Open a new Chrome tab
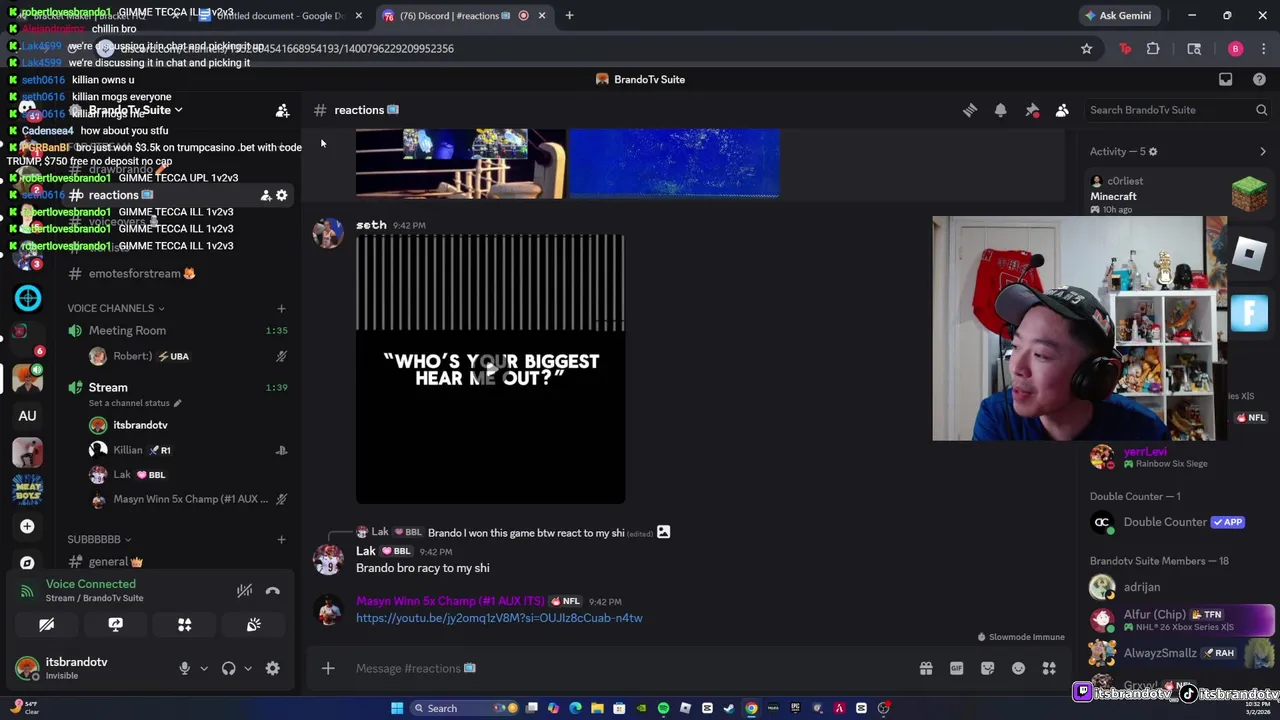This screenshot has height=720, width=1280. 569,16
